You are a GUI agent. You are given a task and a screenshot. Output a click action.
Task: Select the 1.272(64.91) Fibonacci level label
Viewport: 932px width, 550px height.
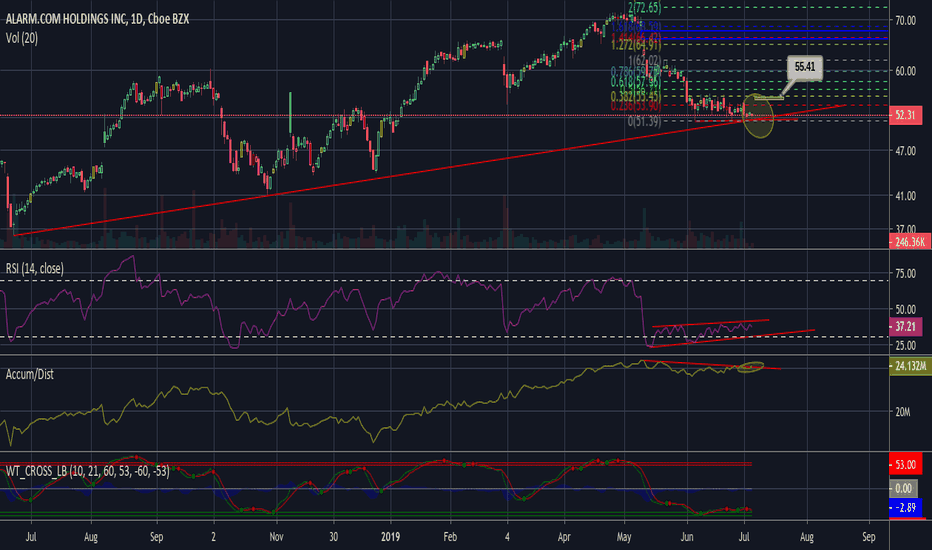click(636, 45)
